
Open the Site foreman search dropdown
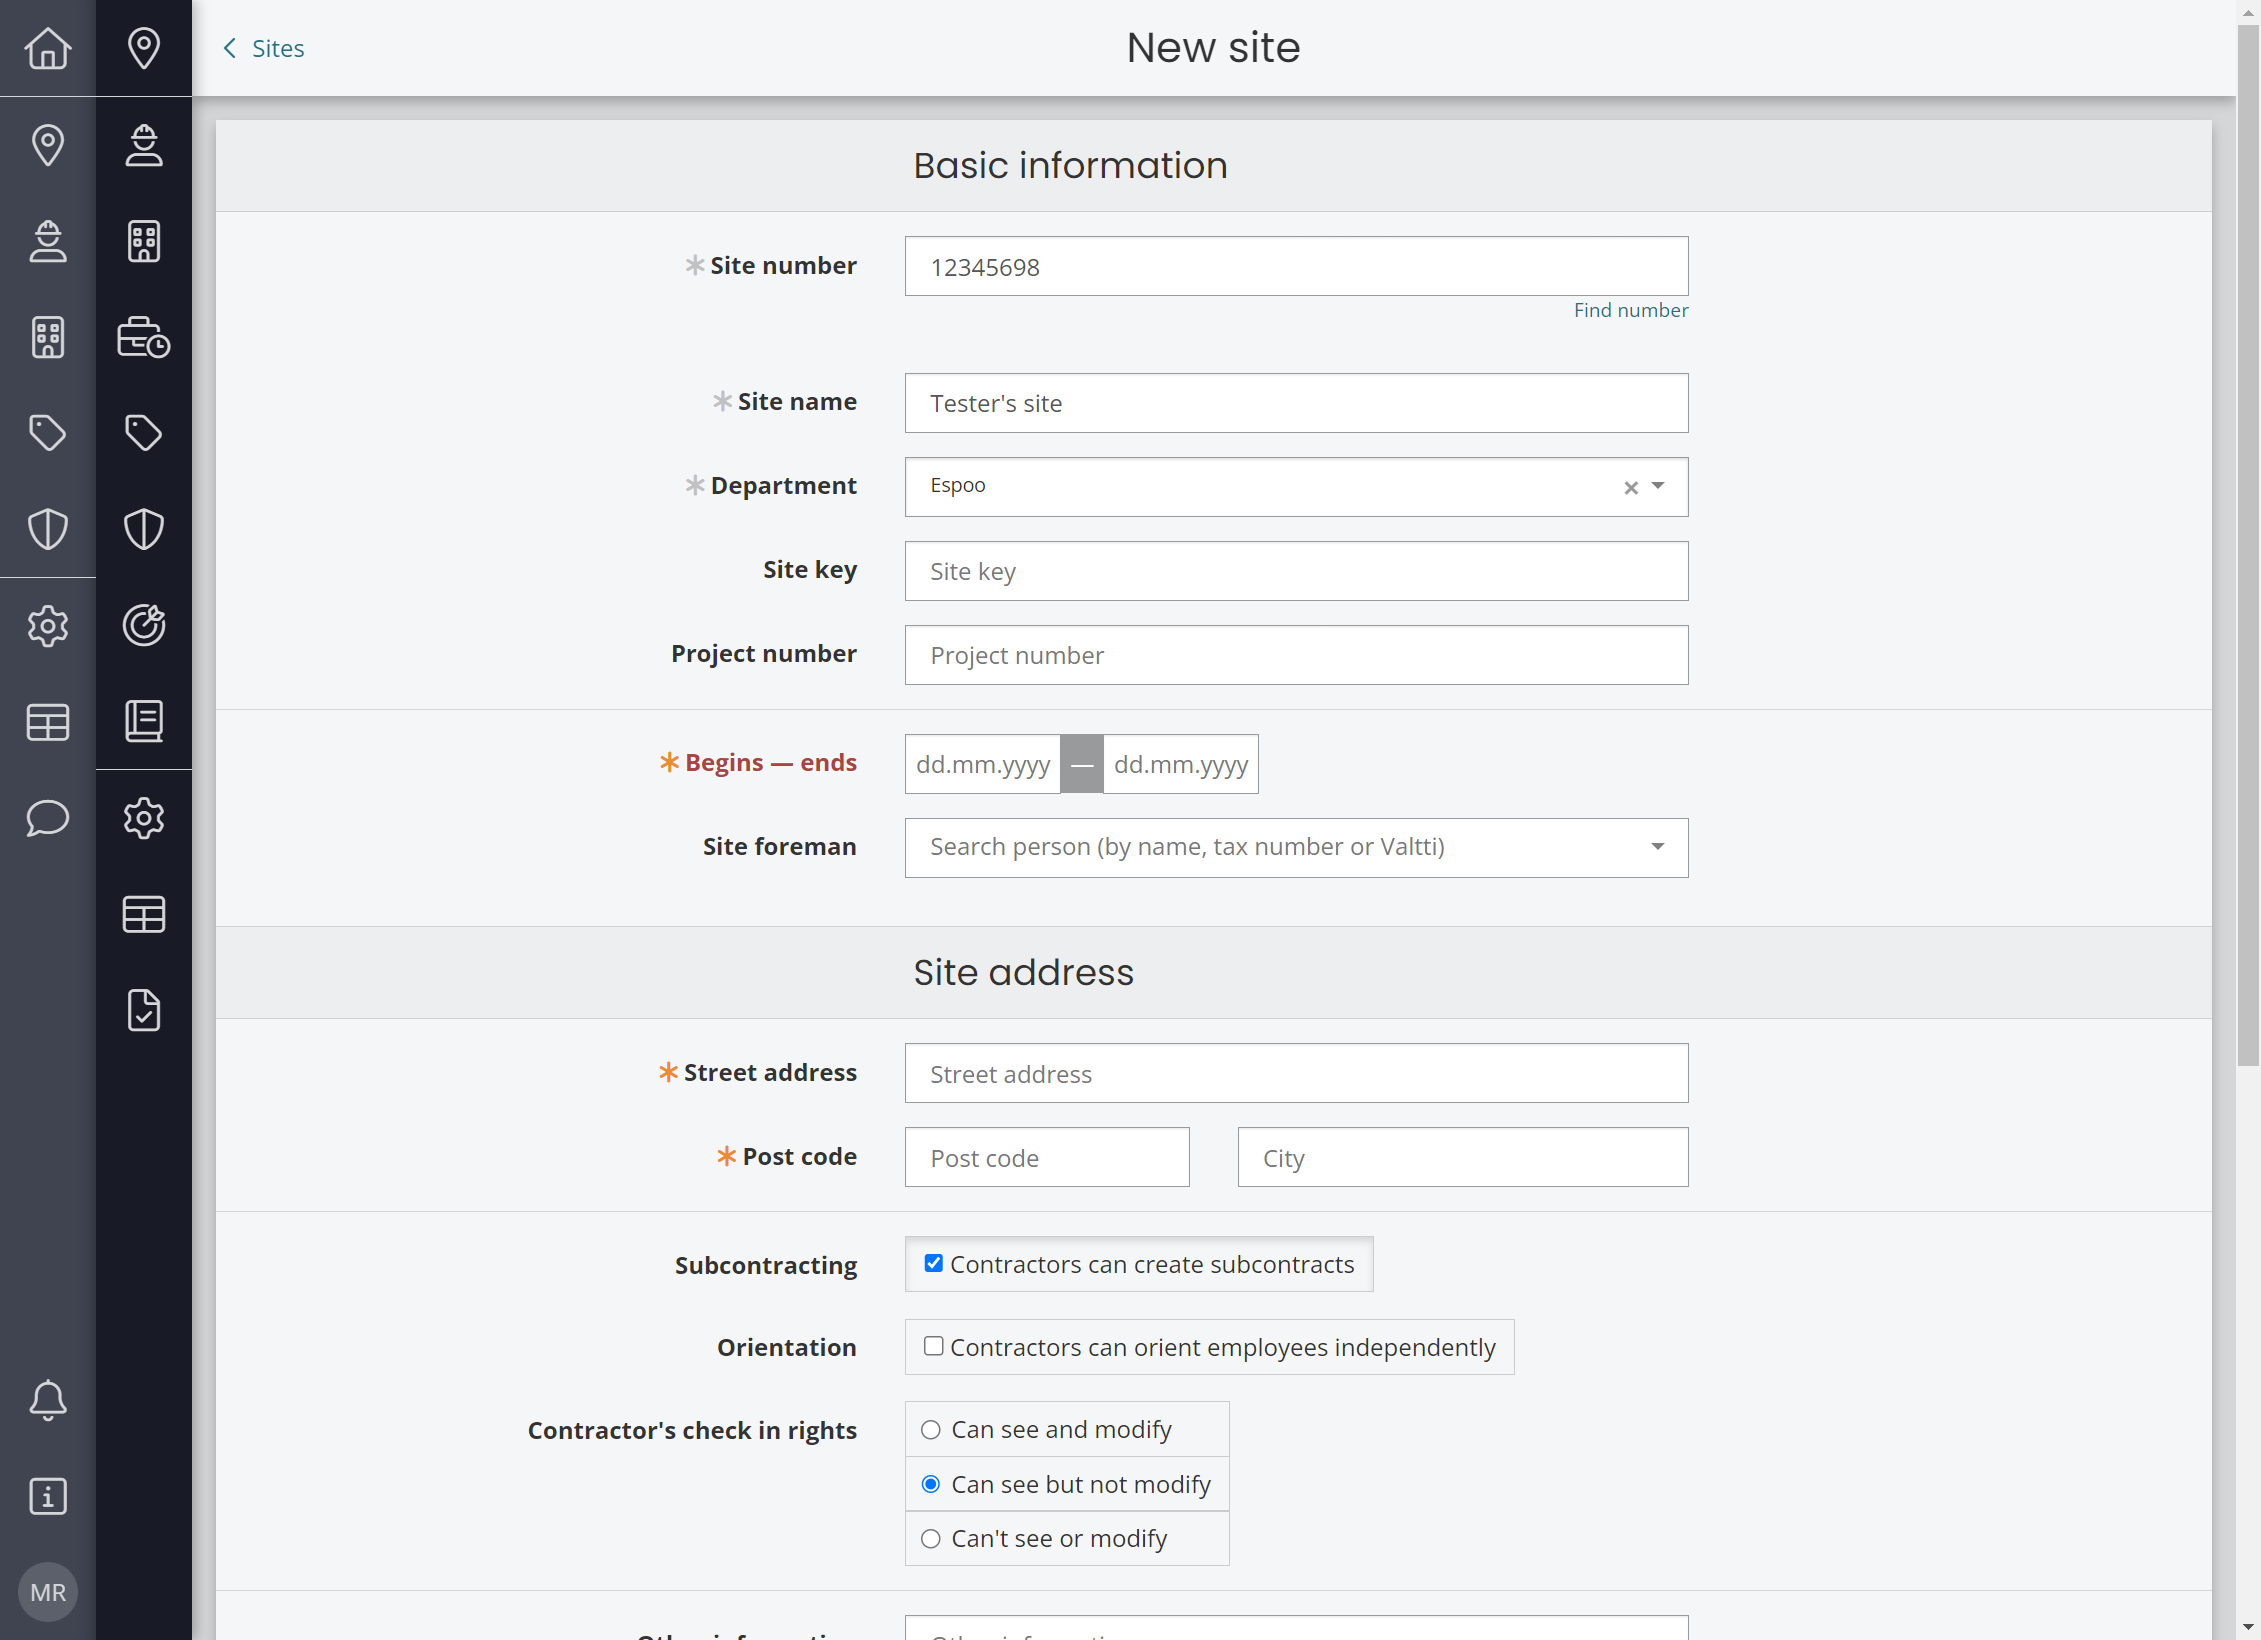(x=1296, y=847)
